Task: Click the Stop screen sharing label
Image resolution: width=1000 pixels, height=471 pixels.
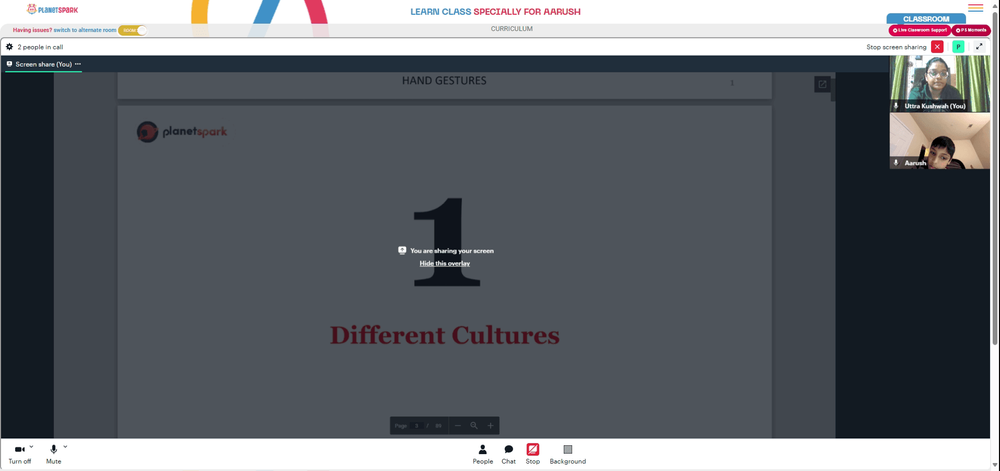Action: tap(896, 47)
